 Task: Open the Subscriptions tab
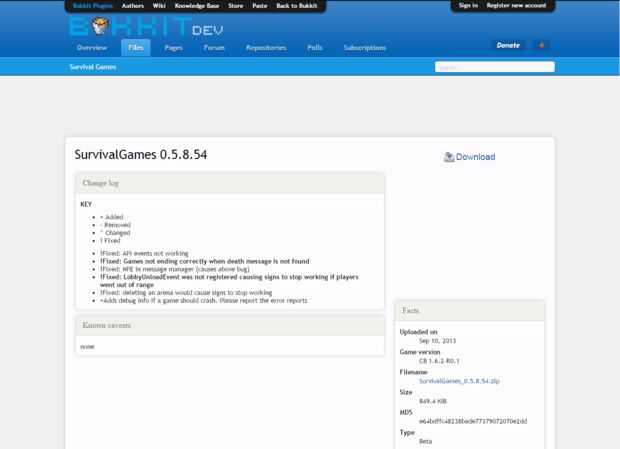coord(365,47)
